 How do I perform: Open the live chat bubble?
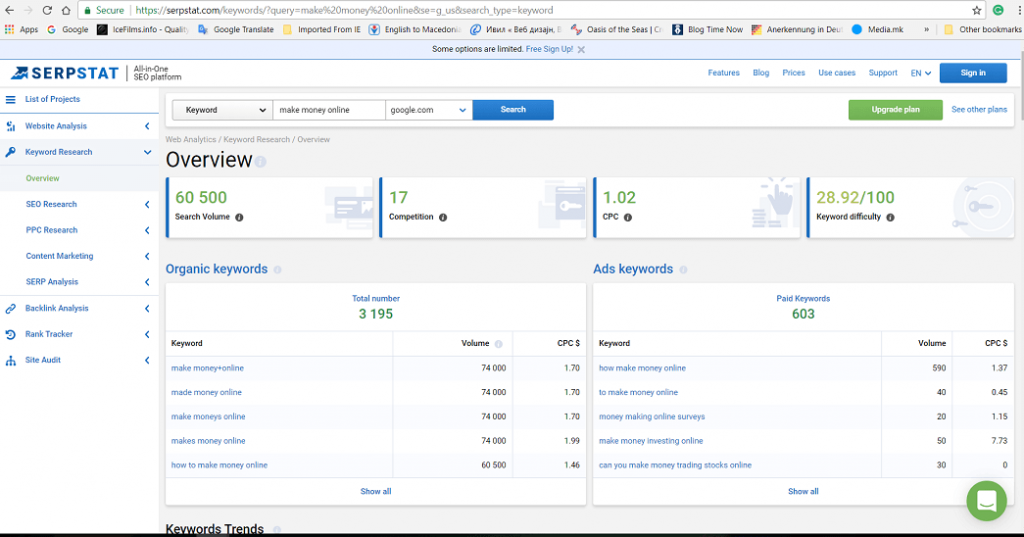986,501
